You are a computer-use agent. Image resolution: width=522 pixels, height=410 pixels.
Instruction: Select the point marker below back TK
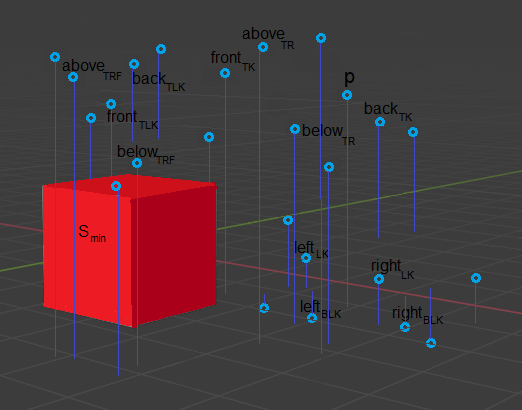380,122
